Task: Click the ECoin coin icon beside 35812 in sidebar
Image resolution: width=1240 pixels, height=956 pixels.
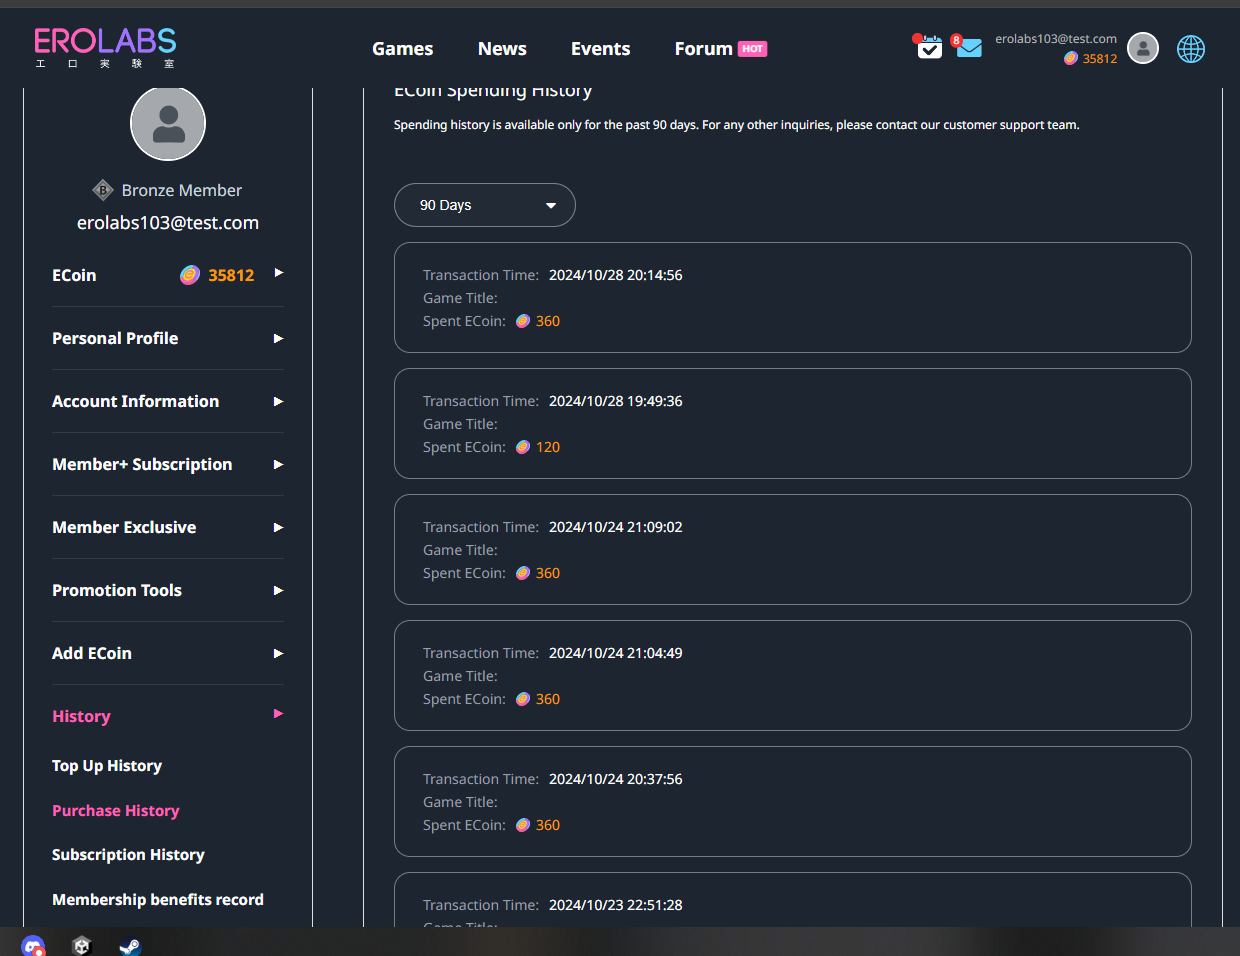Action: click(x=190, y=275)
